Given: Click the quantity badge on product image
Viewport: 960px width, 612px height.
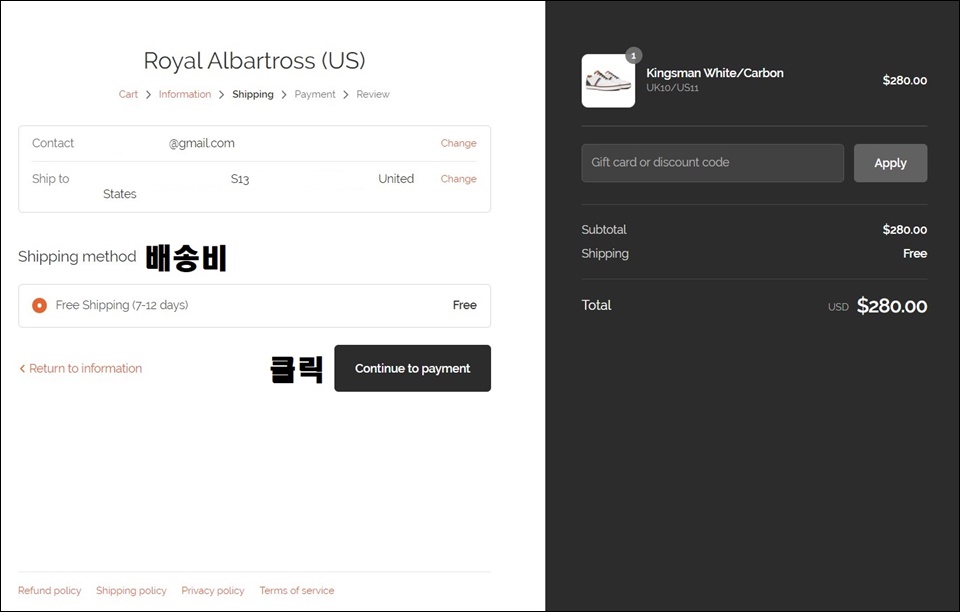Looking at the screenshot, I should [634, 56].
